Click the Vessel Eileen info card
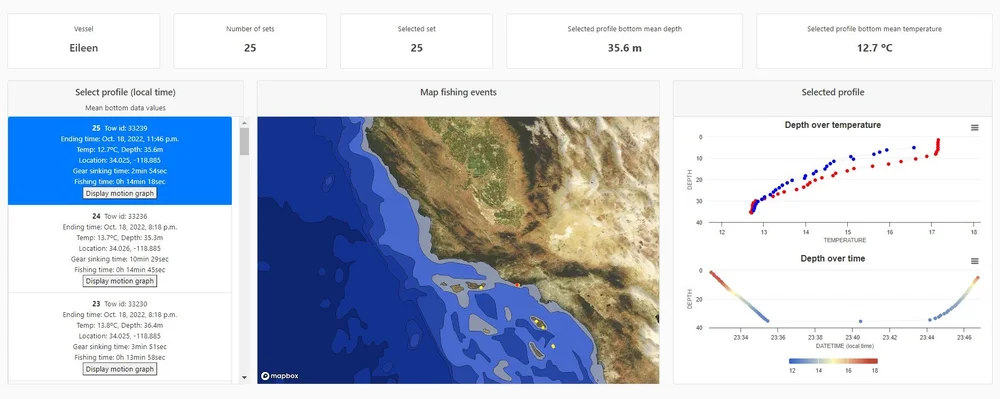Image resolution: width=1000 pixels, height=399 pixels. point(84,41)
